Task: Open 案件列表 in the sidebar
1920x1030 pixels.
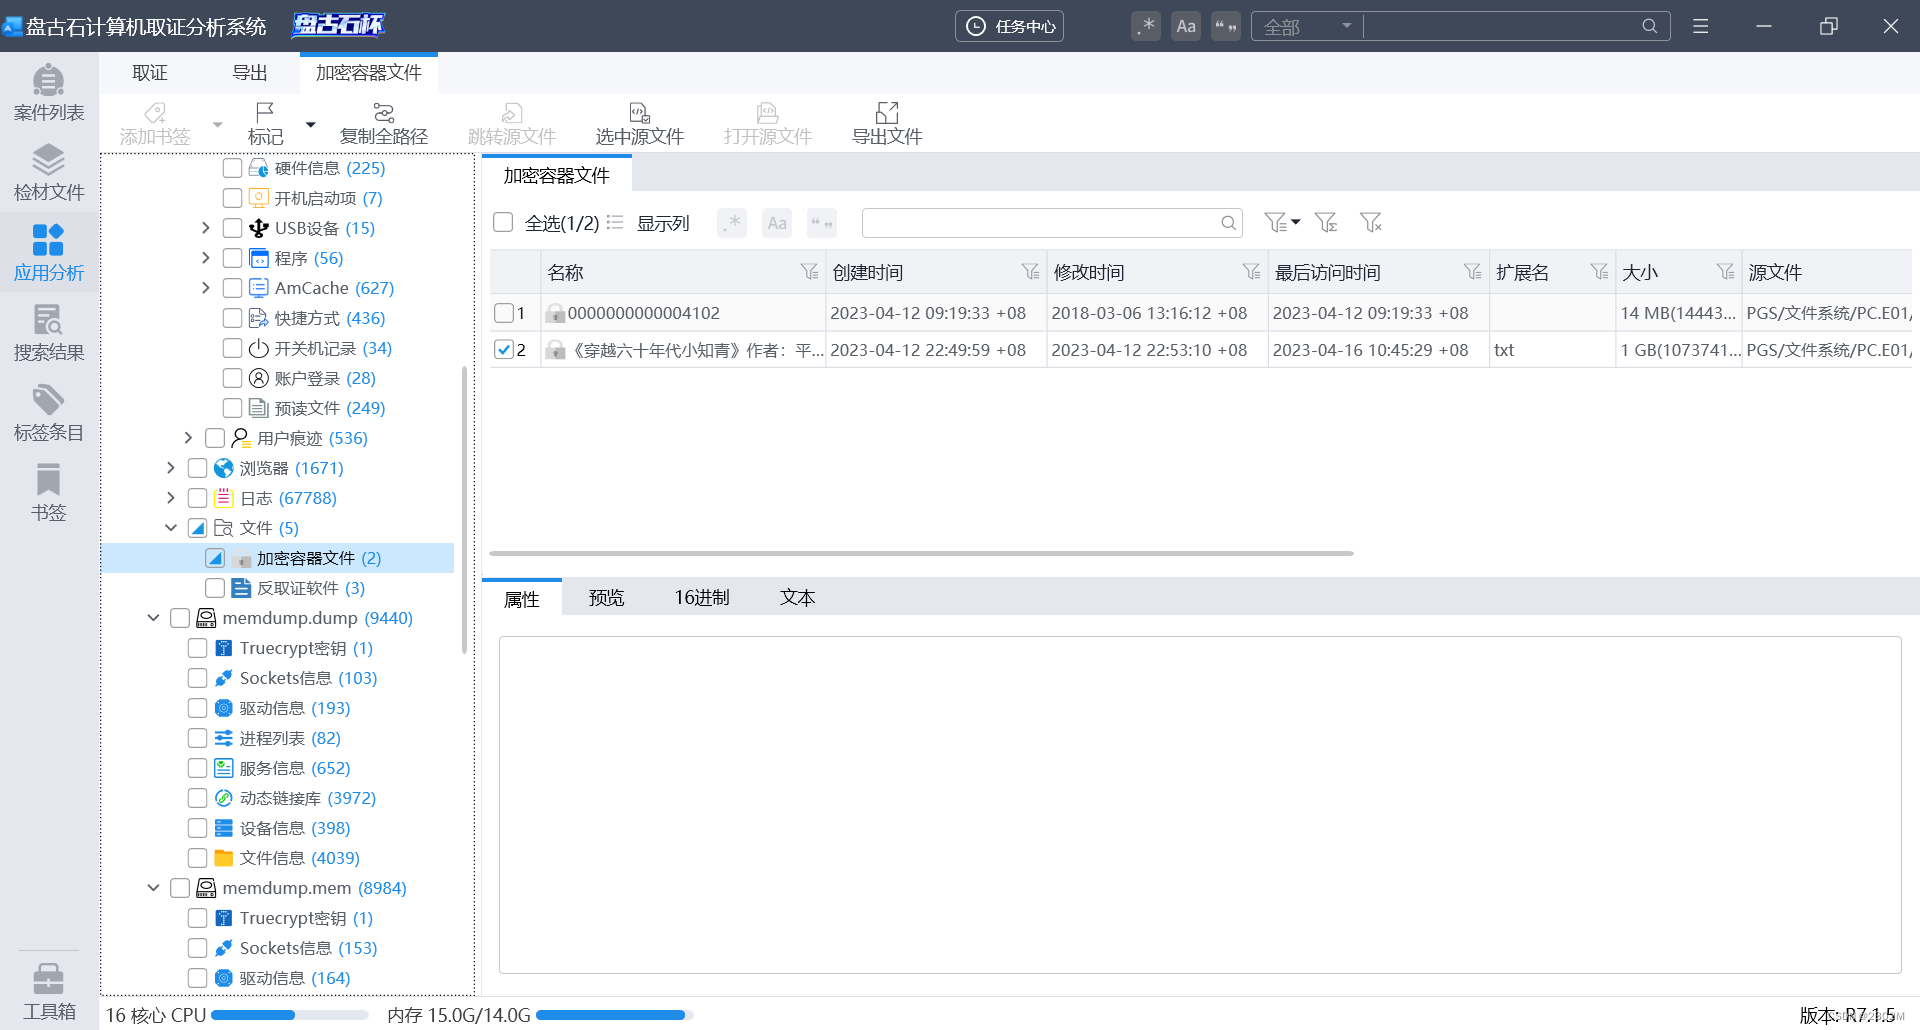Action: [x=48, y=92]
